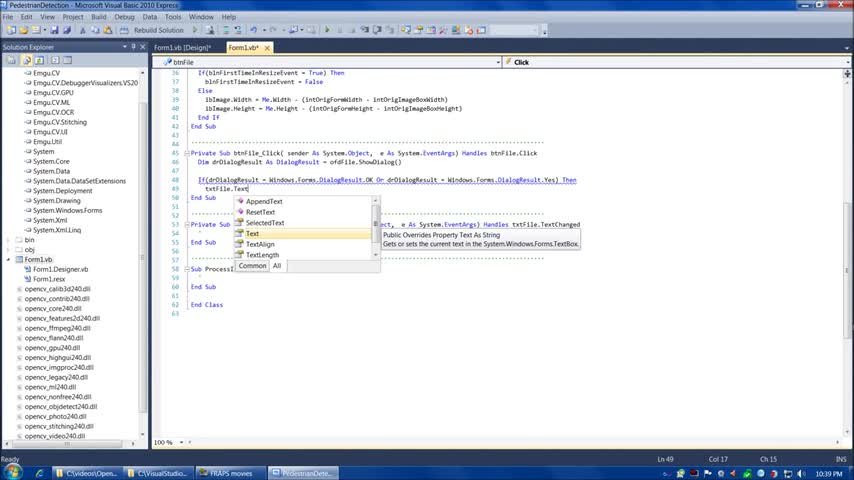Viewport: 854px width, 480px height.
Task: Click Solution Explorer View Code icon
Action: click(x=54, y=60)
